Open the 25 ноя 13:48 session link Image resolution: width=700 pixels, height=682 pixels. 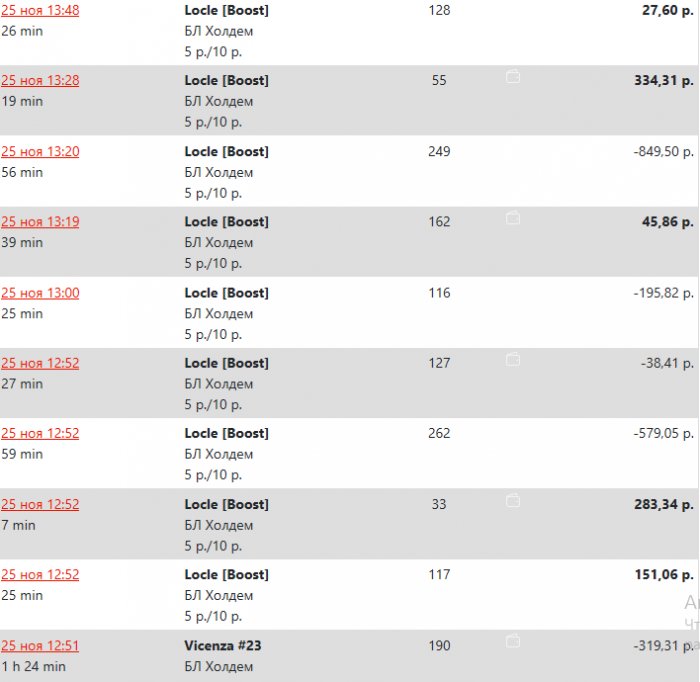[x=40, y=10]
